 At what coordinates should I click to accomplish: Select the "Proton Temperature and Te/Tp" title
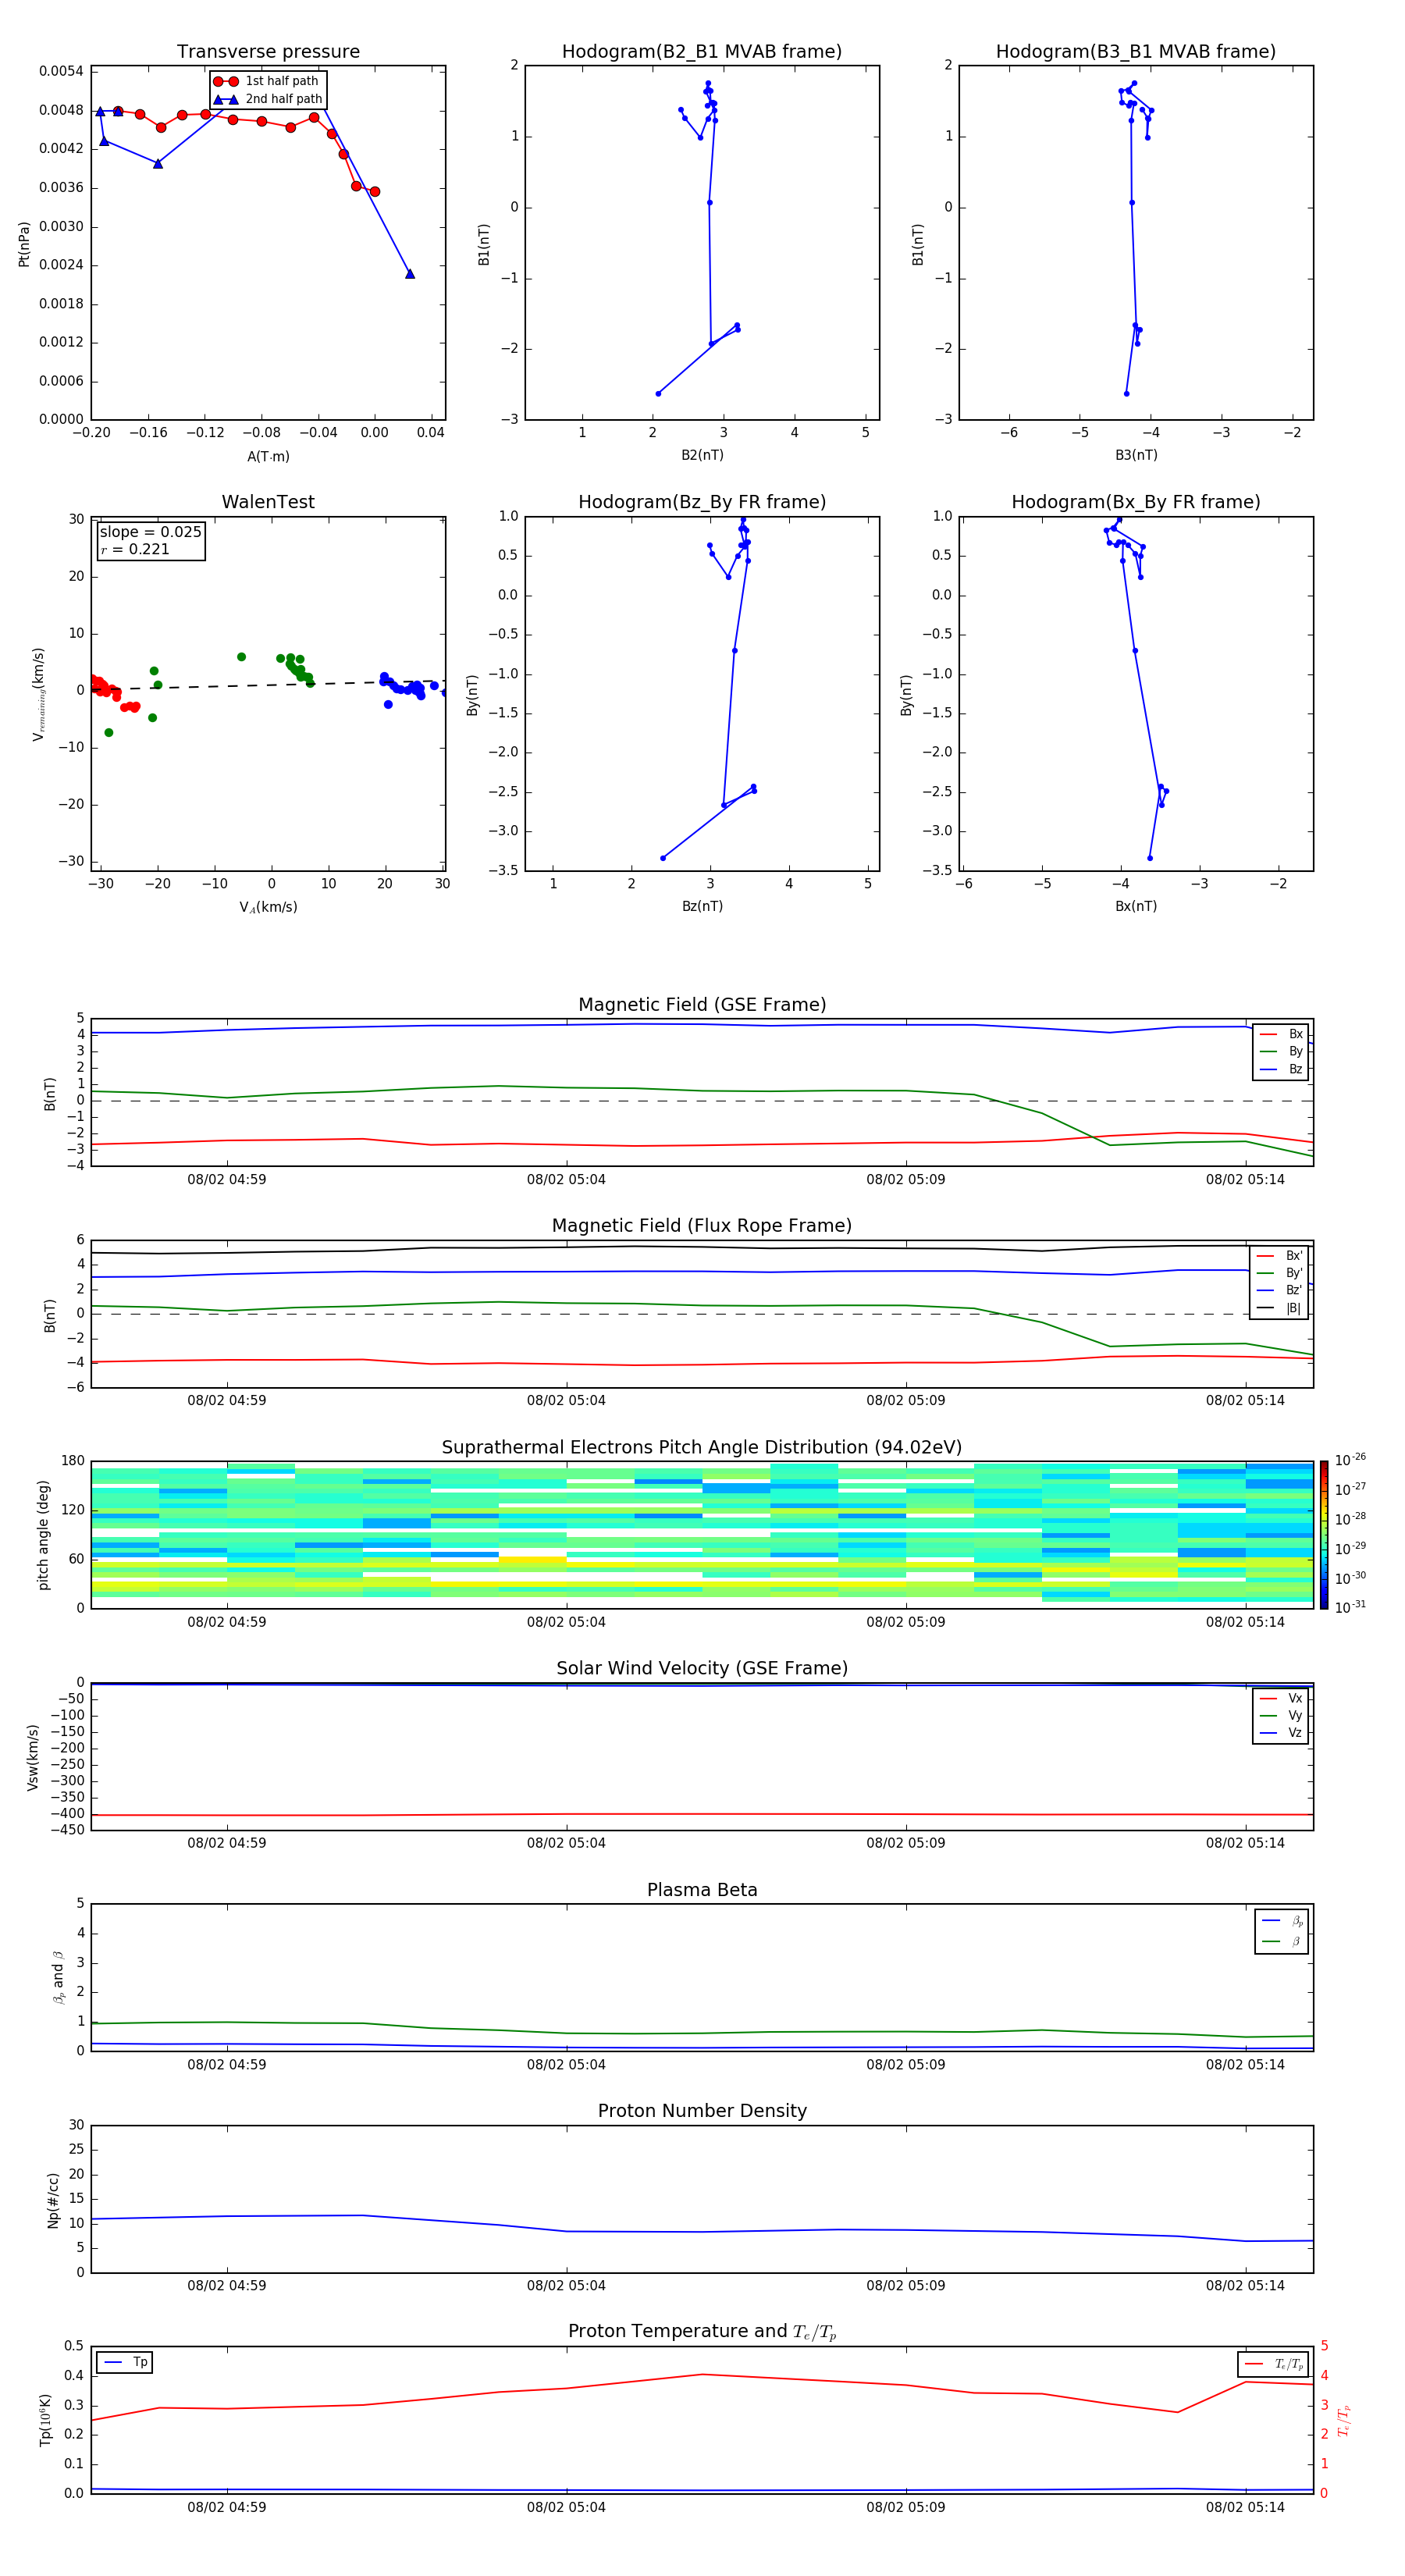click(x=702, y=2332)
